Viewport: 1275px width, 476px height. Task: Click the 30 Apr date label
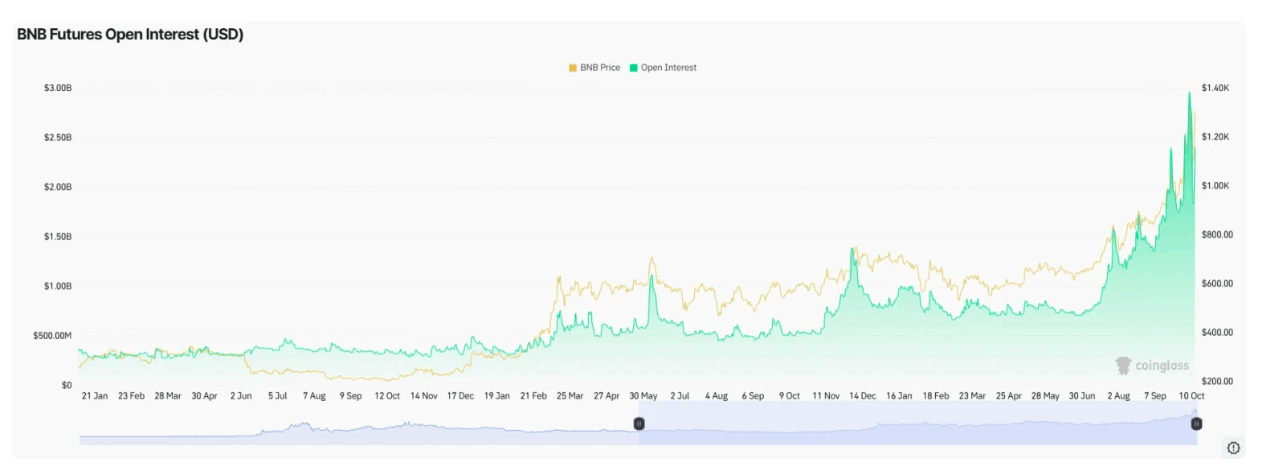pyautogui.click(x=203, y=396)
